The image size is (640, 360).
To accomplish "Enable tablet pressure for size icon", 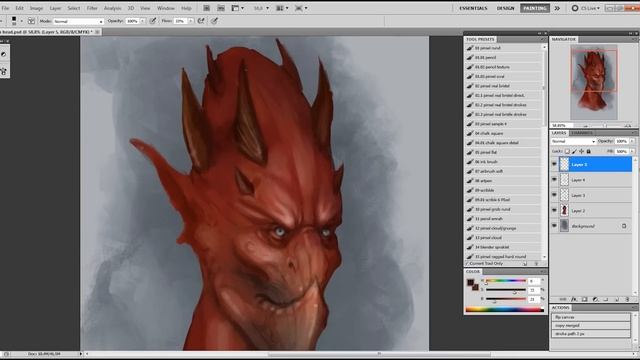I will coord(214,21).
